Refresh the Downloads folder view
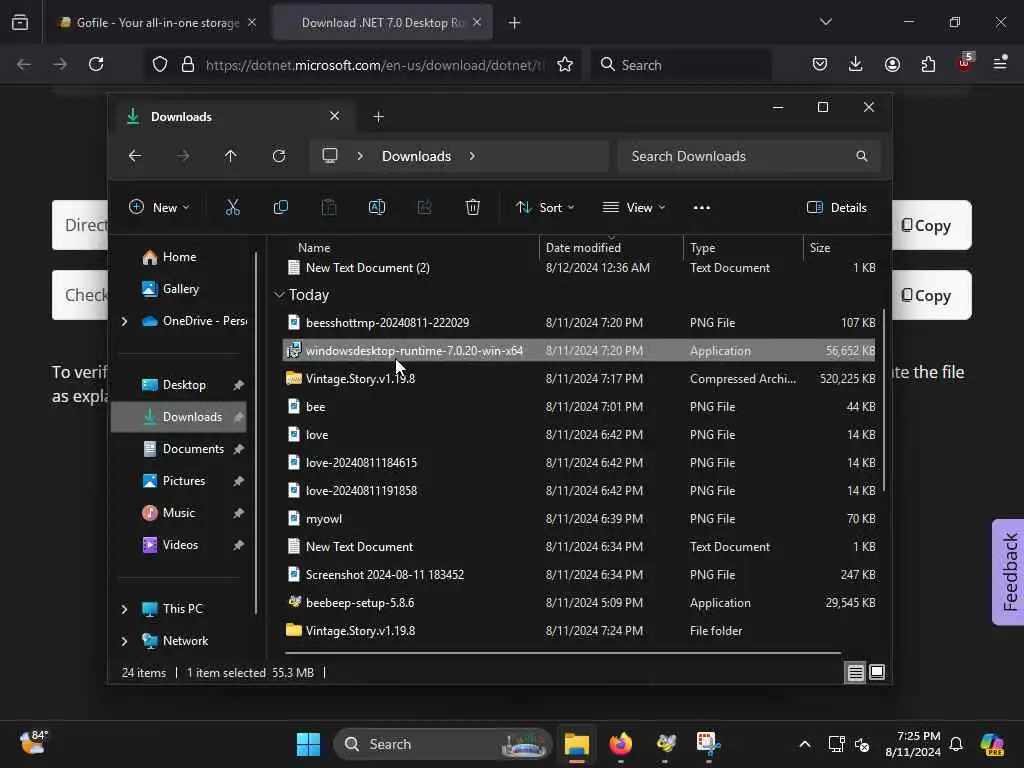The image size is (1024, 768). pyautogui.click(x=279, y=156)
